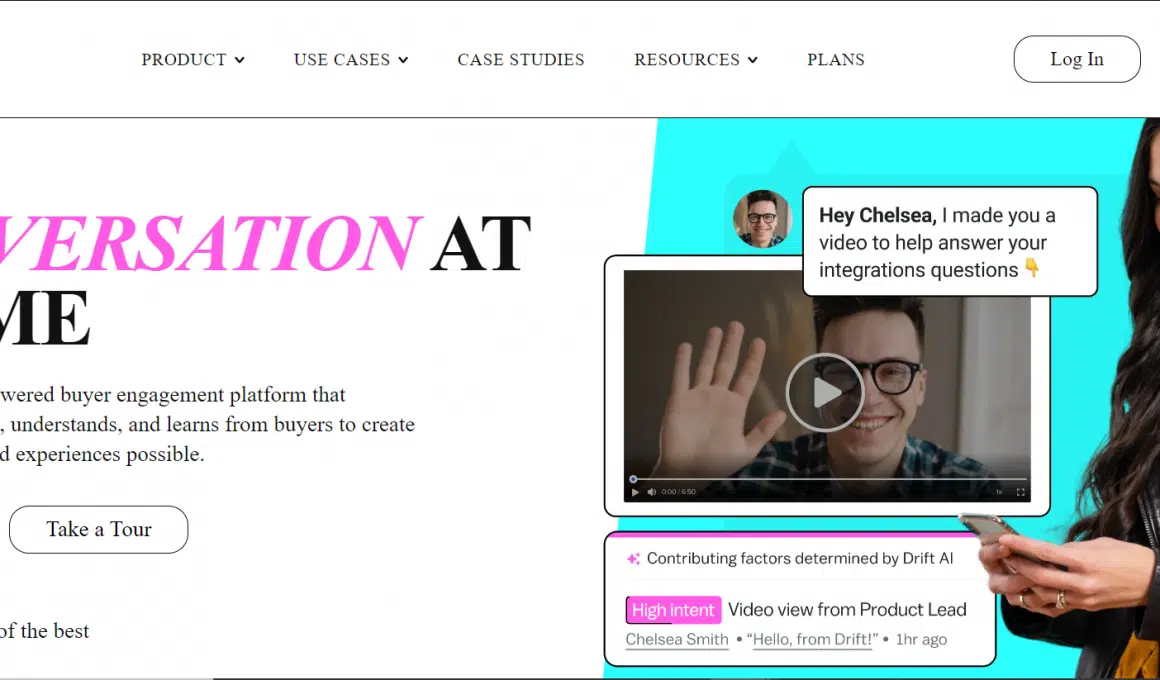Expand the PRODUCT dropdown menu
The height and width of the screenshot is (680, 1160).
(192, 60)
